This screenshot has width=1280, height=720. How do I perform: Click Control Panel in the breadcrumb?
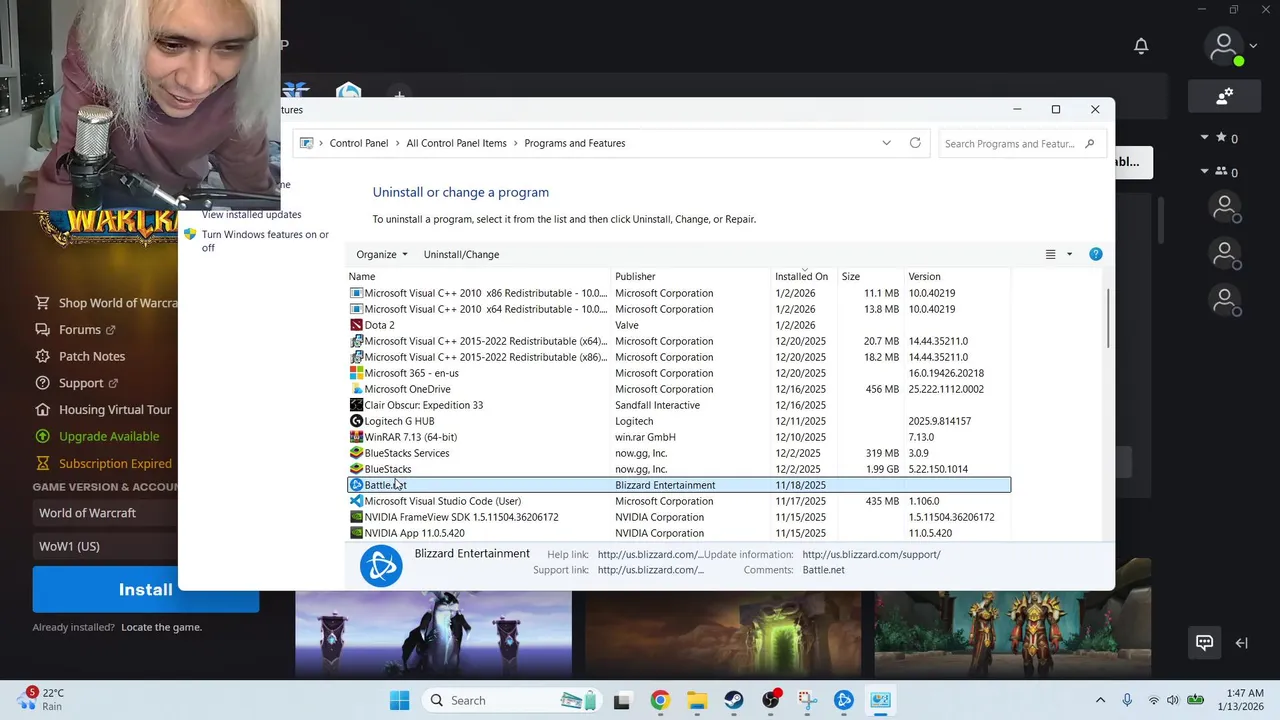coord(359,143)
